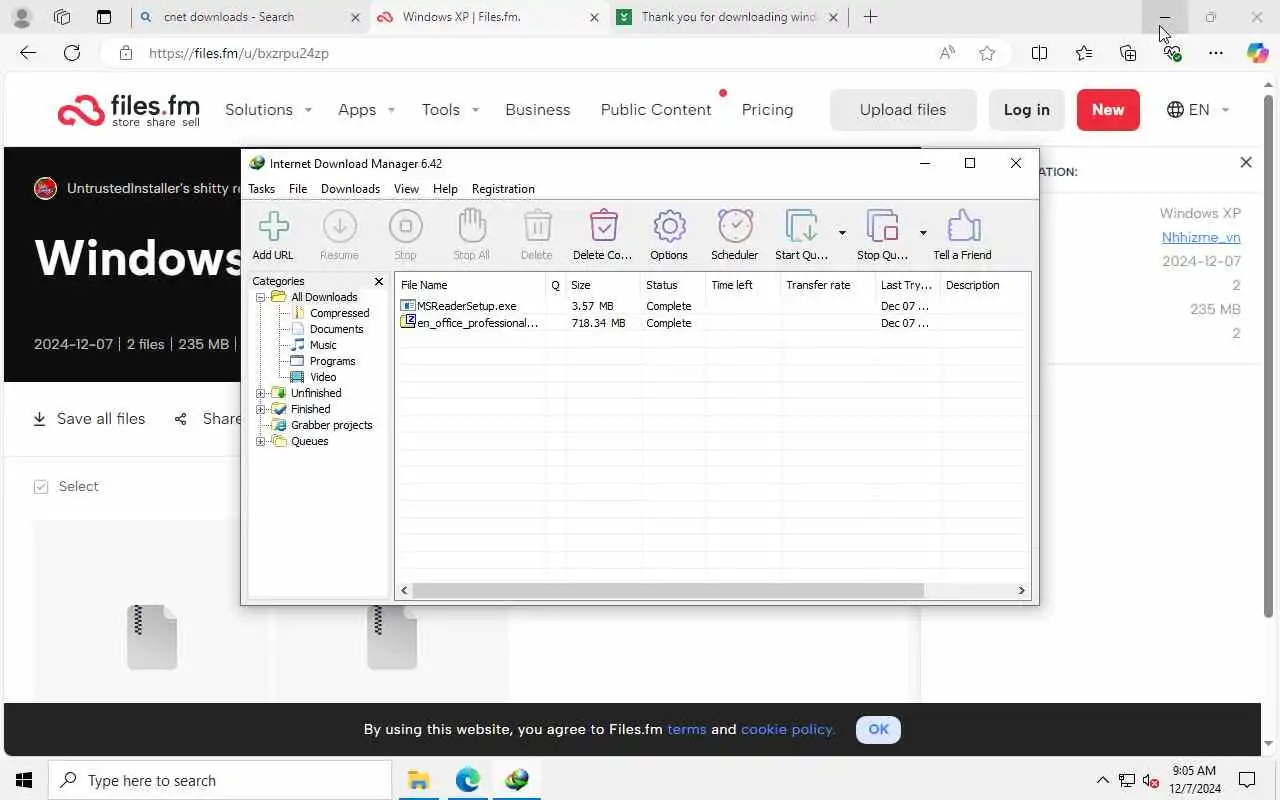The image size is (1280, 800).
Task: Open the Registration menu in IDM
Action: 503,188
